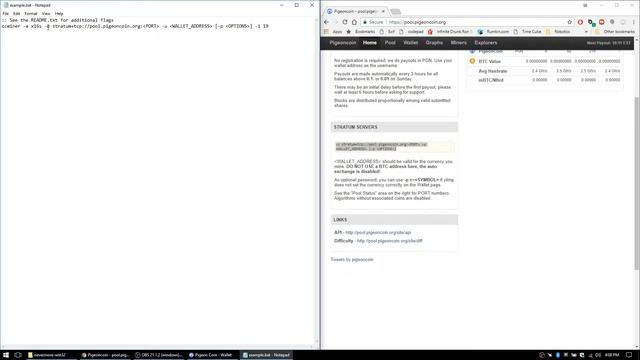Switch to Pigeon Coin Wallet taskbar item
Image resolution: width=640 pixels, height=360 pixels.
tap(212, 355)
